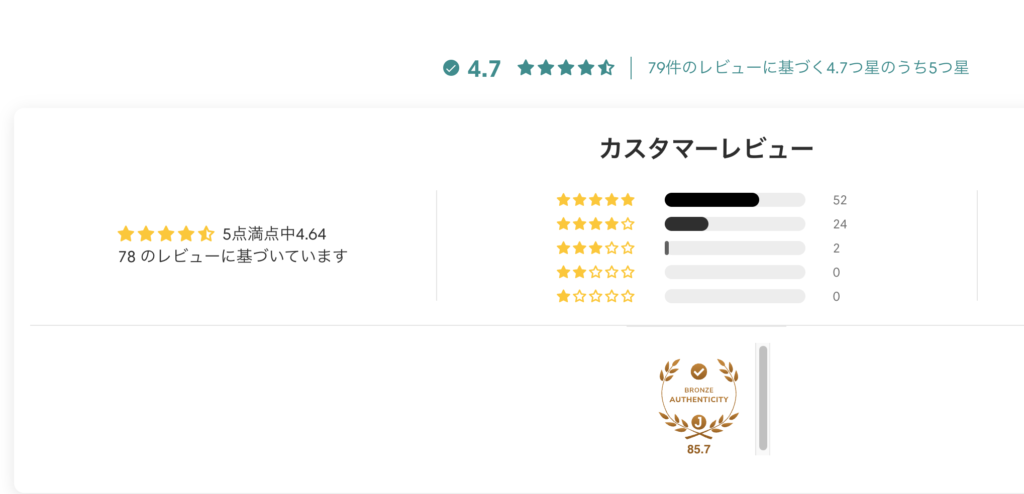Click the three-star progress bar

point(735,248)
